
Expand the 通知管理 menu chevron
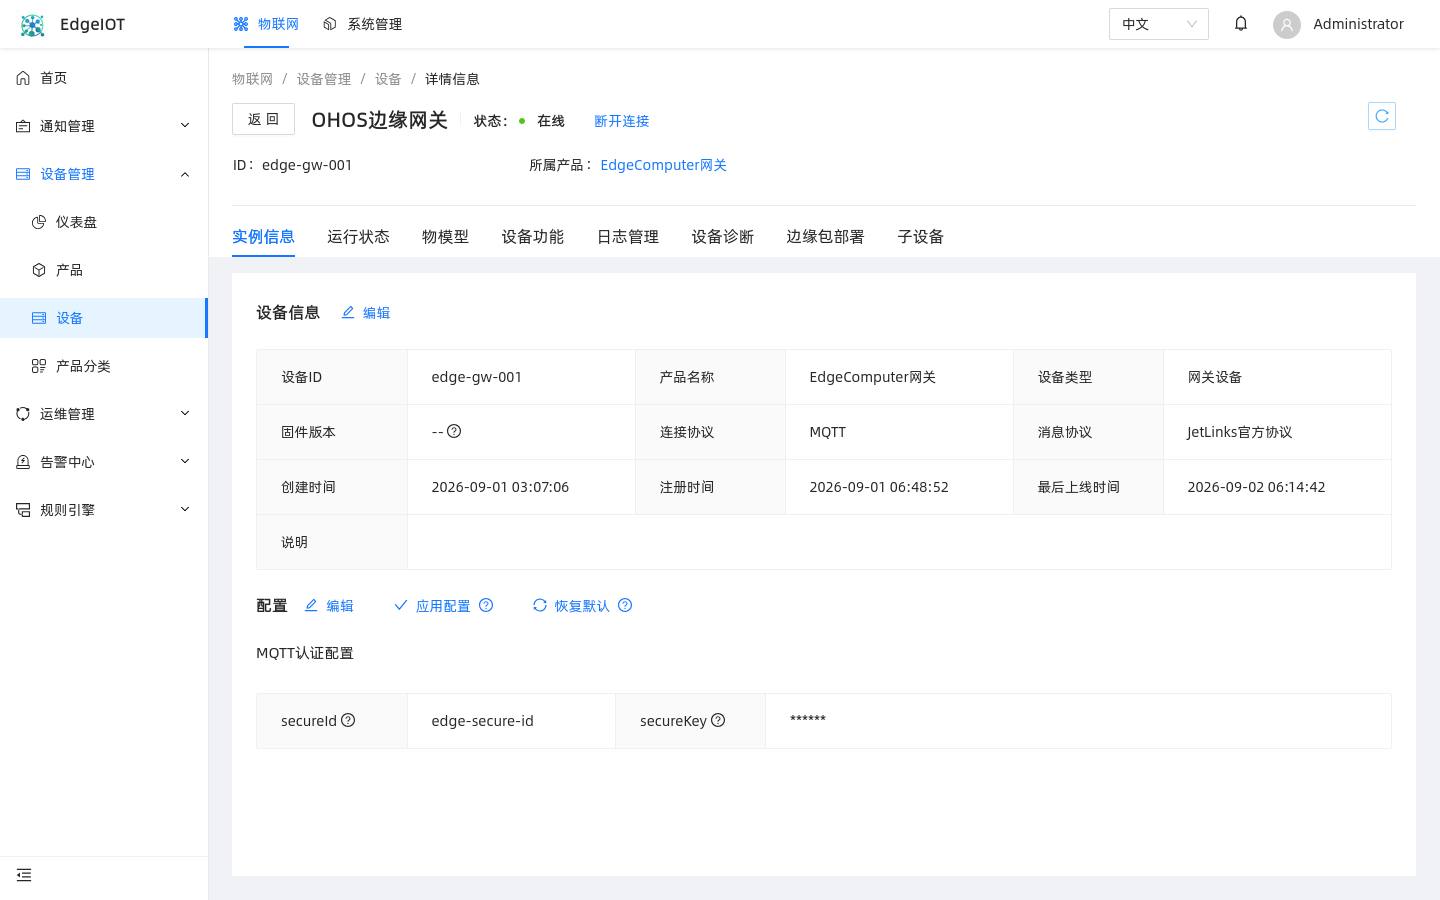[185, 125]
